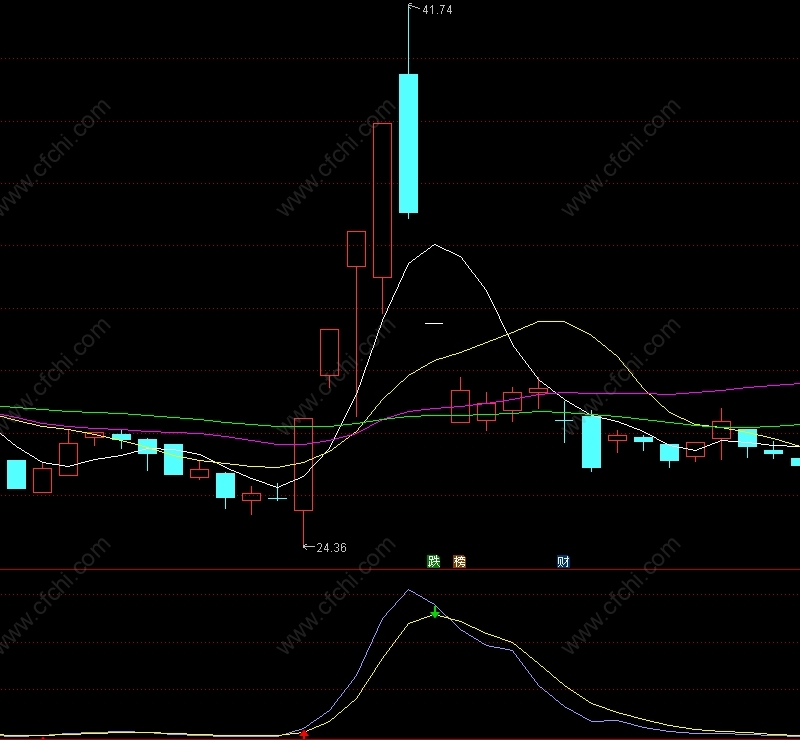Click the red candle with 24.36 low wick
The image size is (800, 740).
[x=304, y=464]
